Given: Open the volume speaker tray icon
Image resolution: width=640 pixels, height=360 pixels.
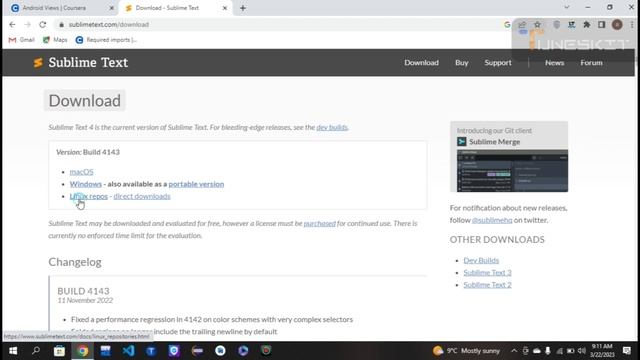Looking at the screenshot, I should pos(582,351).
